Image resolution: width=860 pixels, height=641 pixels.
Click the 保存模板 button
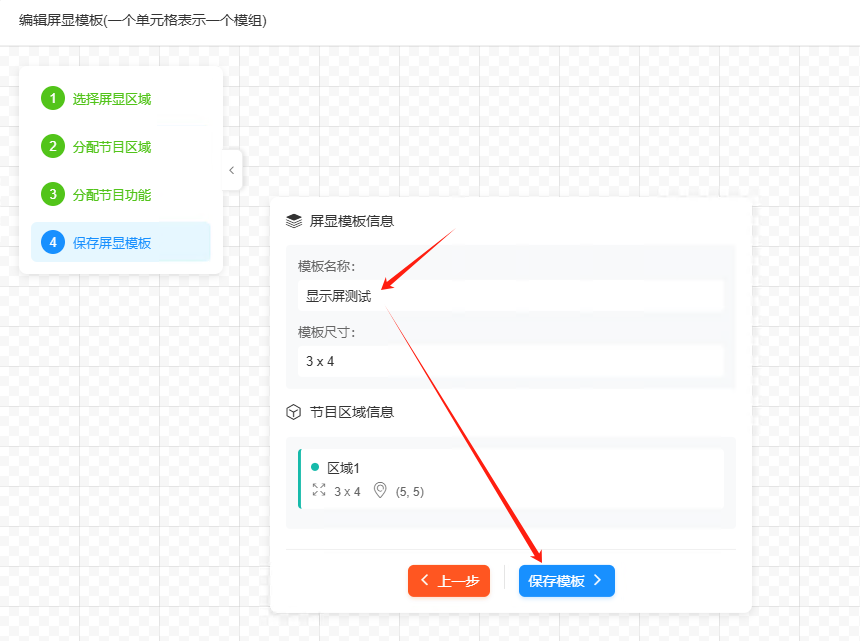click(567, 581)
